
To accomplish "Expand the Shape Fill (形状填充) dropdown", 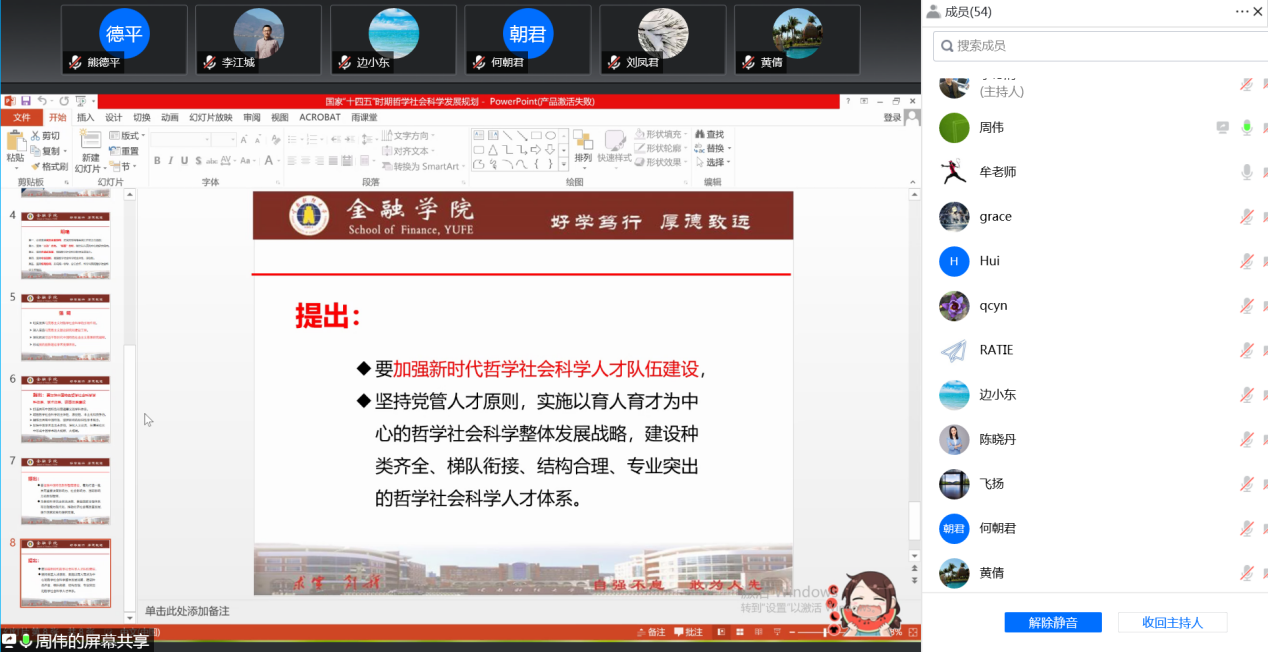I will [684, 134].
